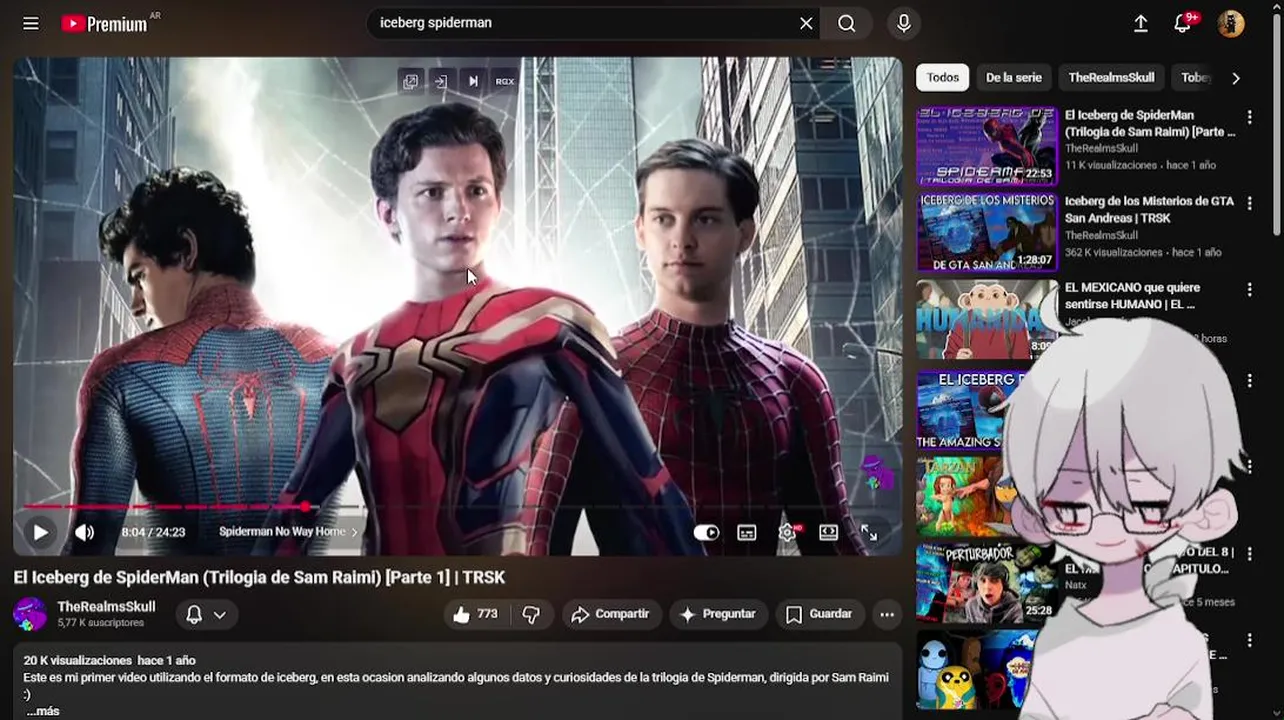Open TheRealmsSkull channel name link

[x=106, y=607]
